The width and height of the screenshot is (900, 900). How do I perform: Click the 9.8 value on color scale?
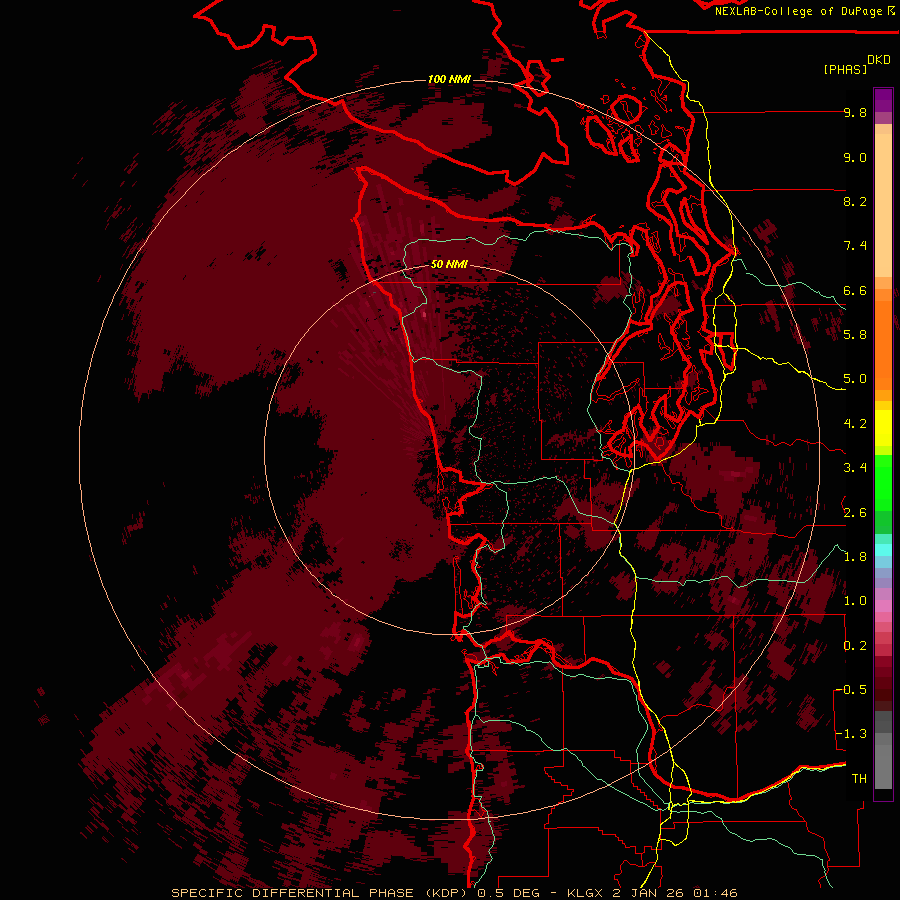(x=855, y=112)
